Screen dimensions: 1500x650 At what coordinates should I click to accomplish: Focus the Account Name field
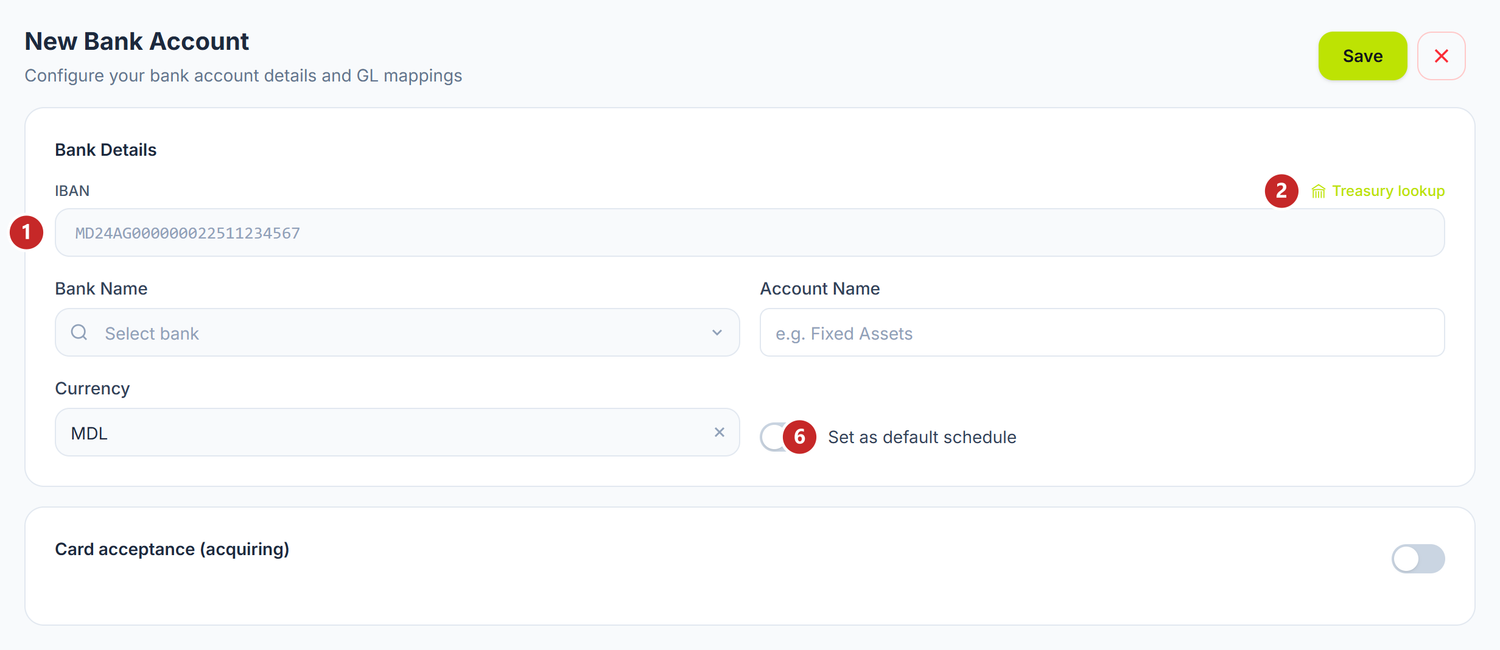(x=1102, y=333)
